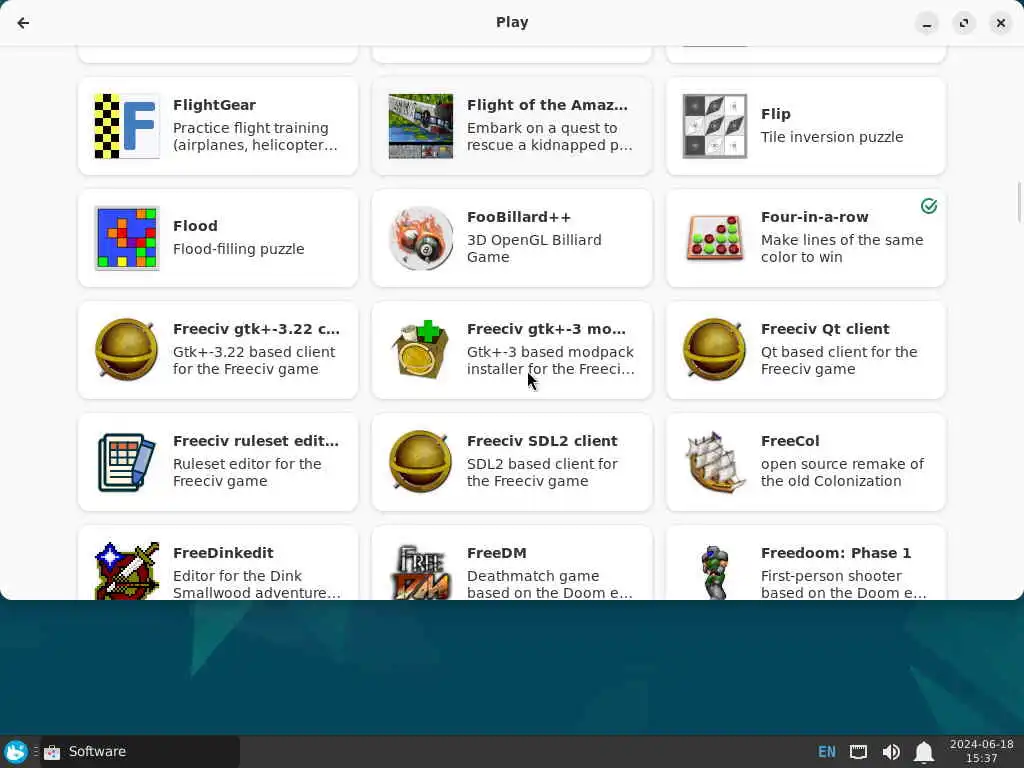Open the taskbar start menu bird icon

[x=16, y=752]
